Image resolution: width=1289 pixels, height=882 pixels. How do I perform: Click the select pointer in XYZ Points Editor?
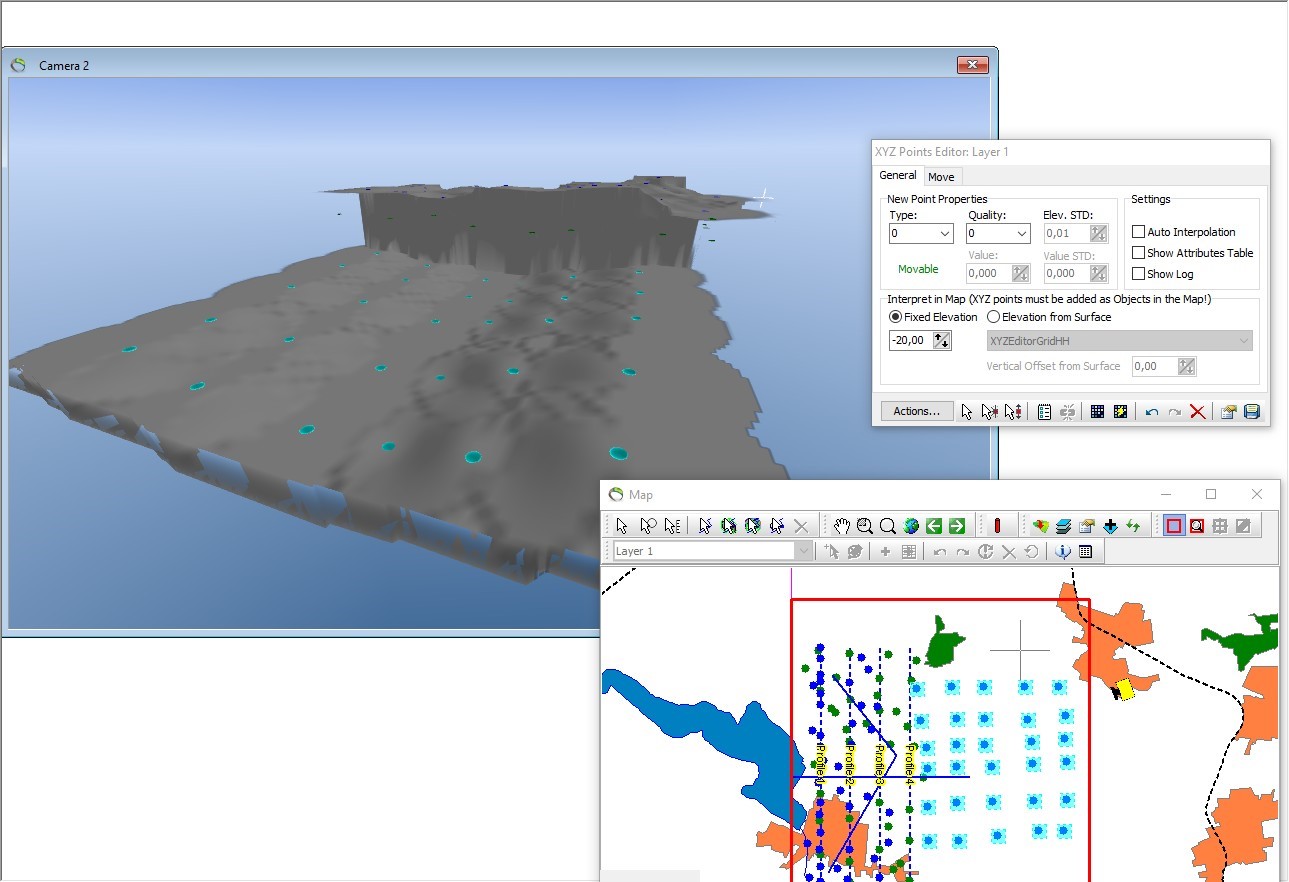966,411
